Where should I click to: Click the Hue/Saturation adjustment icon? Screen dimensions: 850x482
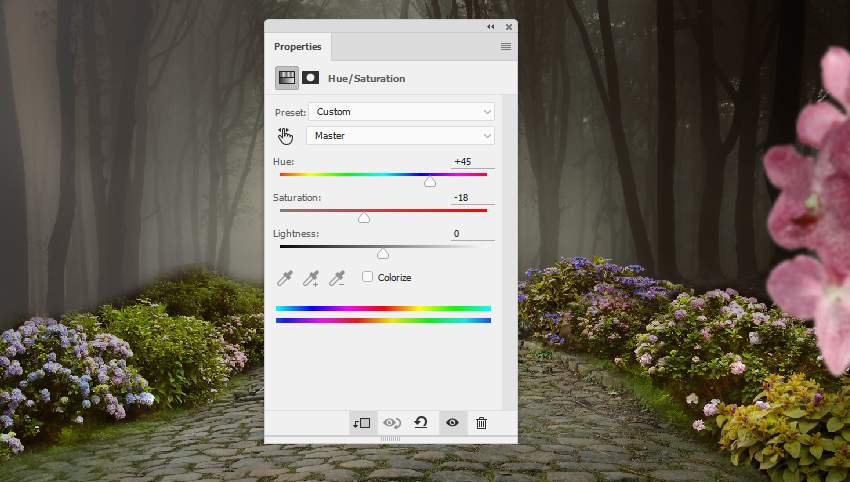click(x=287, y=78)
